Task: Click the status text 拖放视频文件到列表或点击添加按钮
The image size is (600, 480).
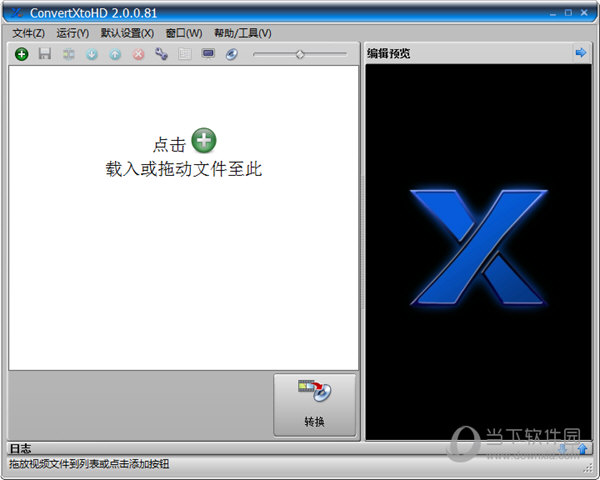Action: coord(89,464)
